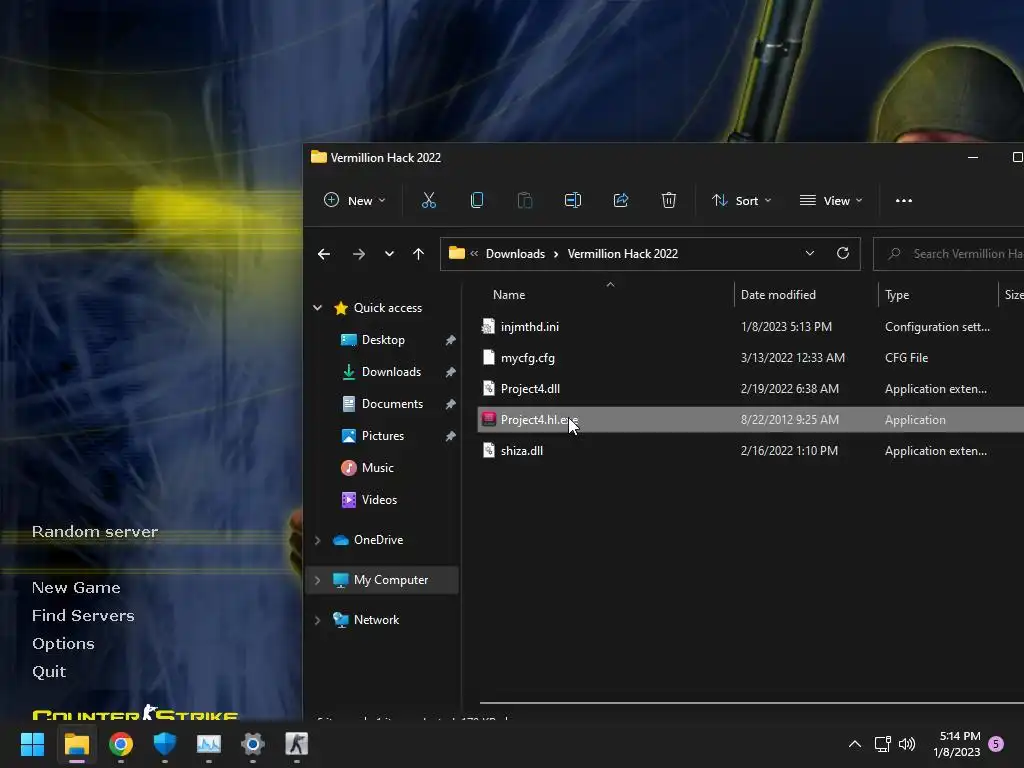This screenshot has width=1024, height=768.
Task: Click the Rename icon in toolbar
Action: (573, 200)
